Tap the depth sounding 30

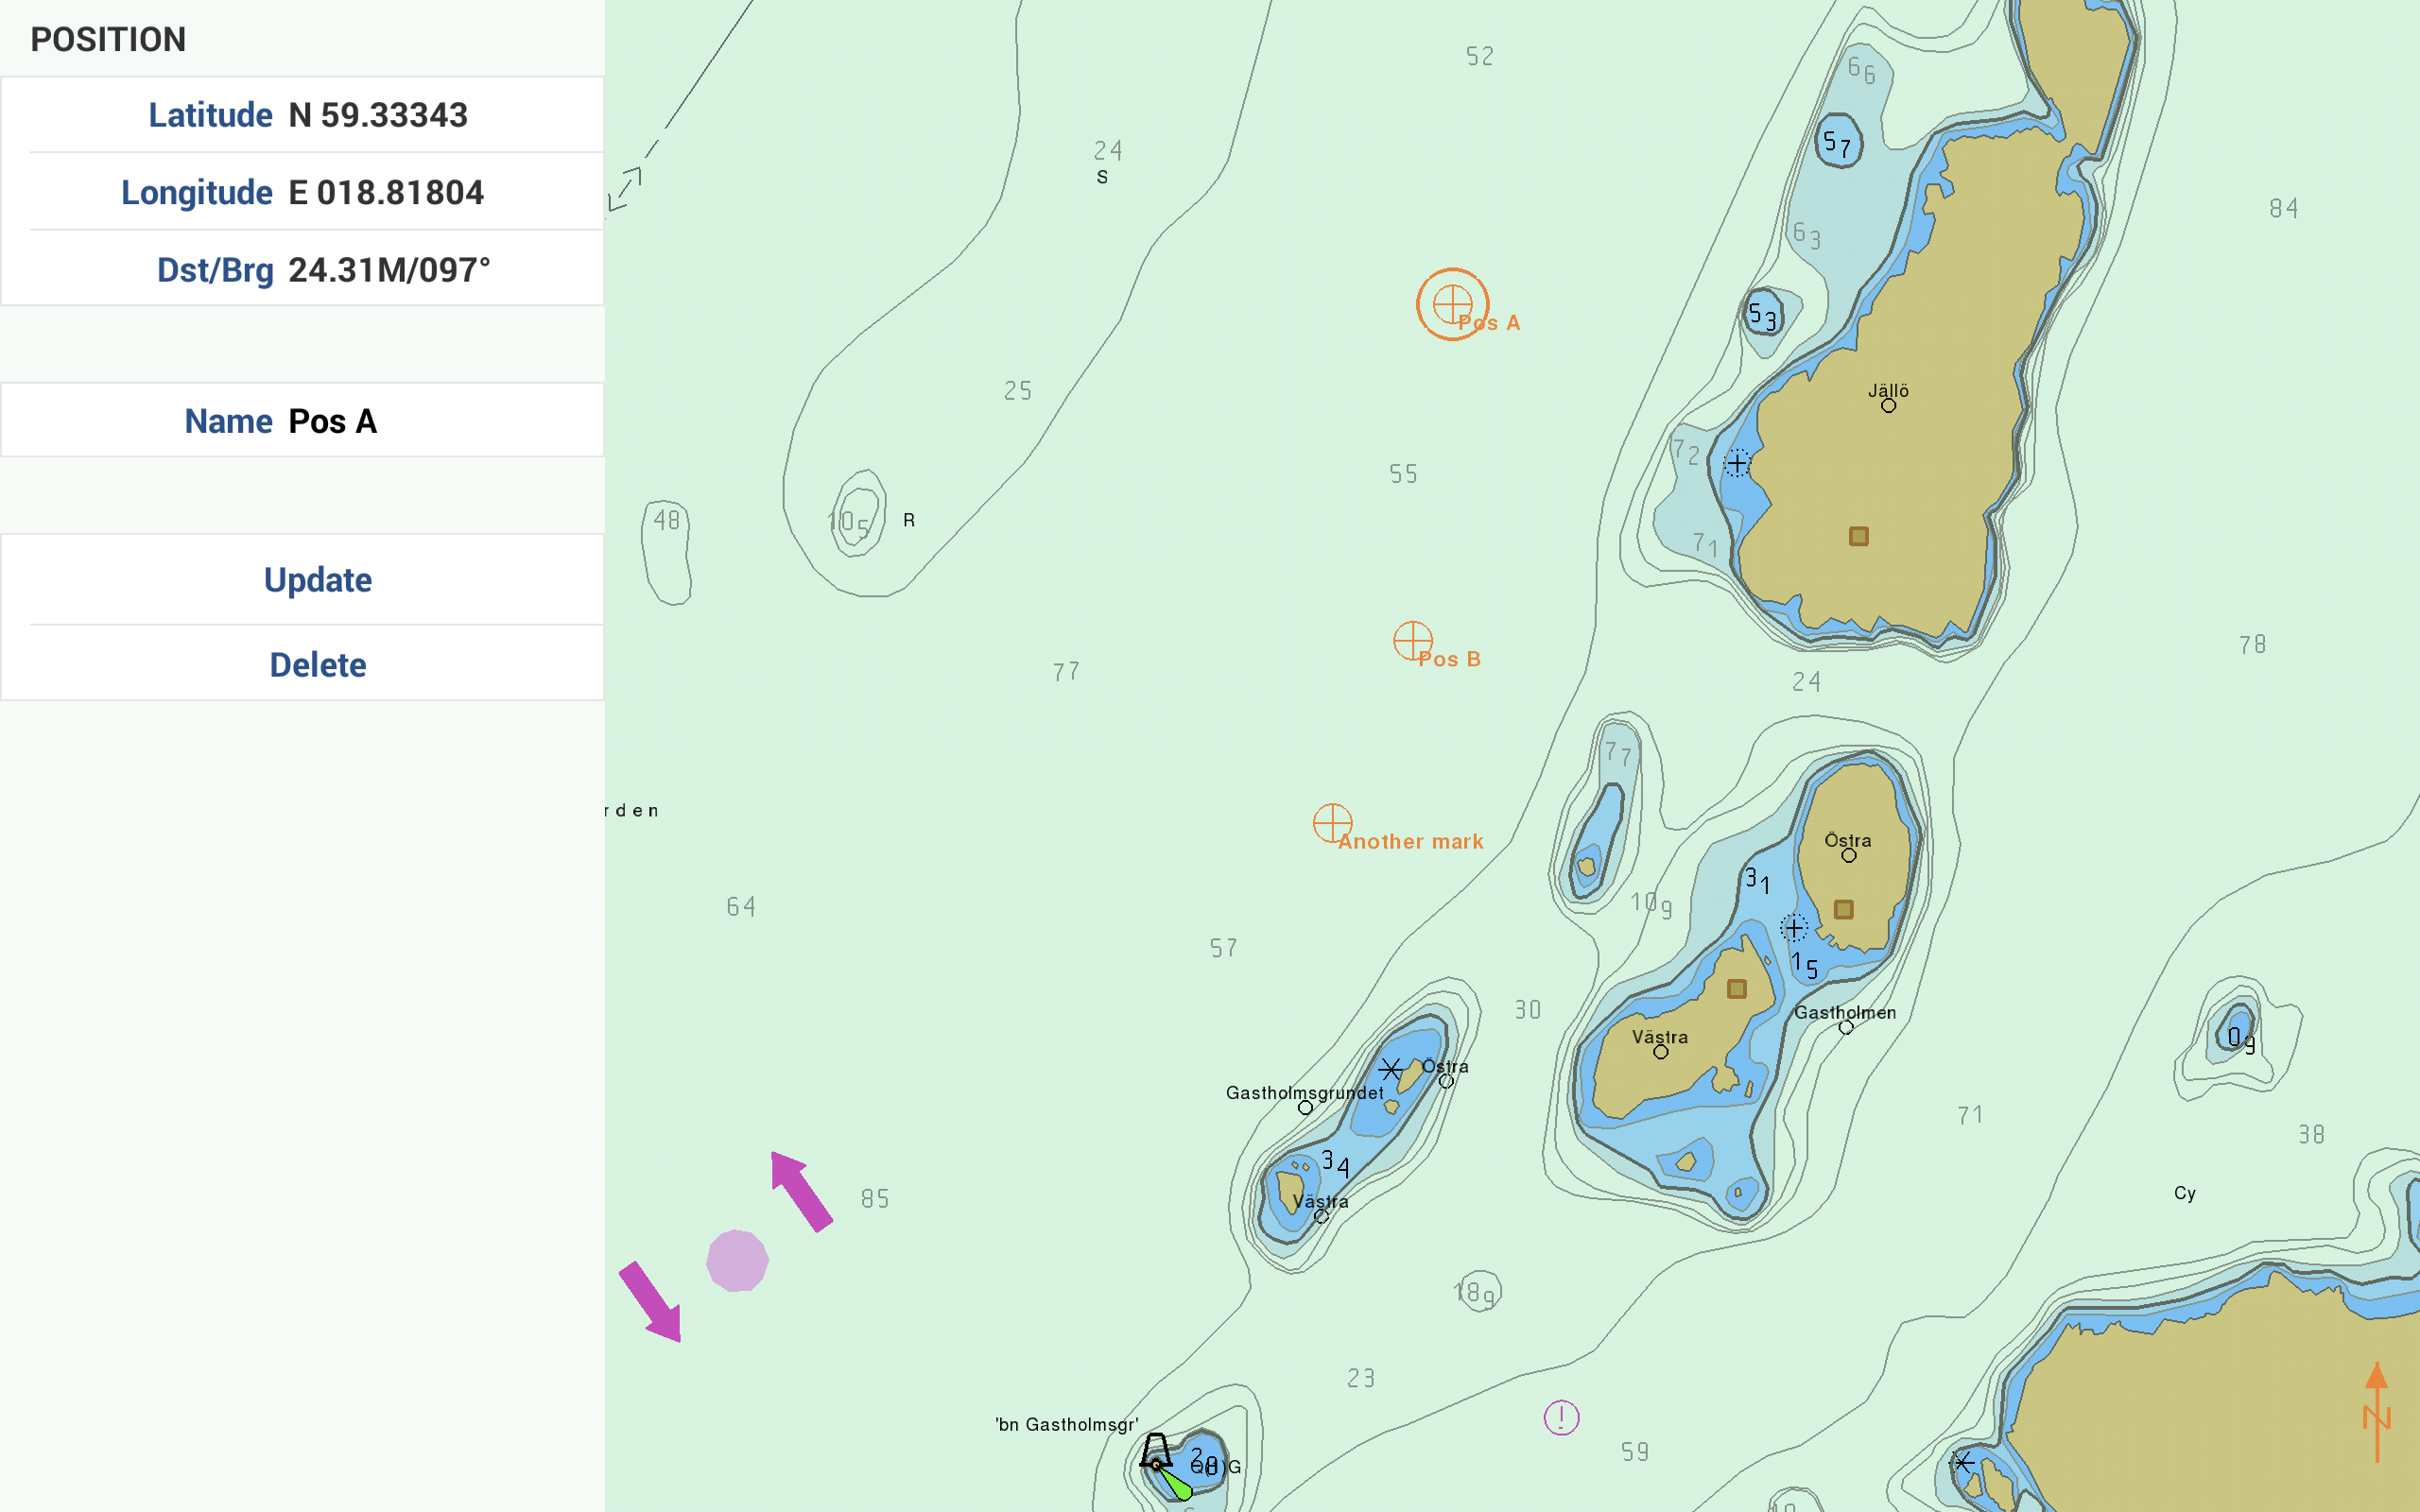click(1527, 1009)
